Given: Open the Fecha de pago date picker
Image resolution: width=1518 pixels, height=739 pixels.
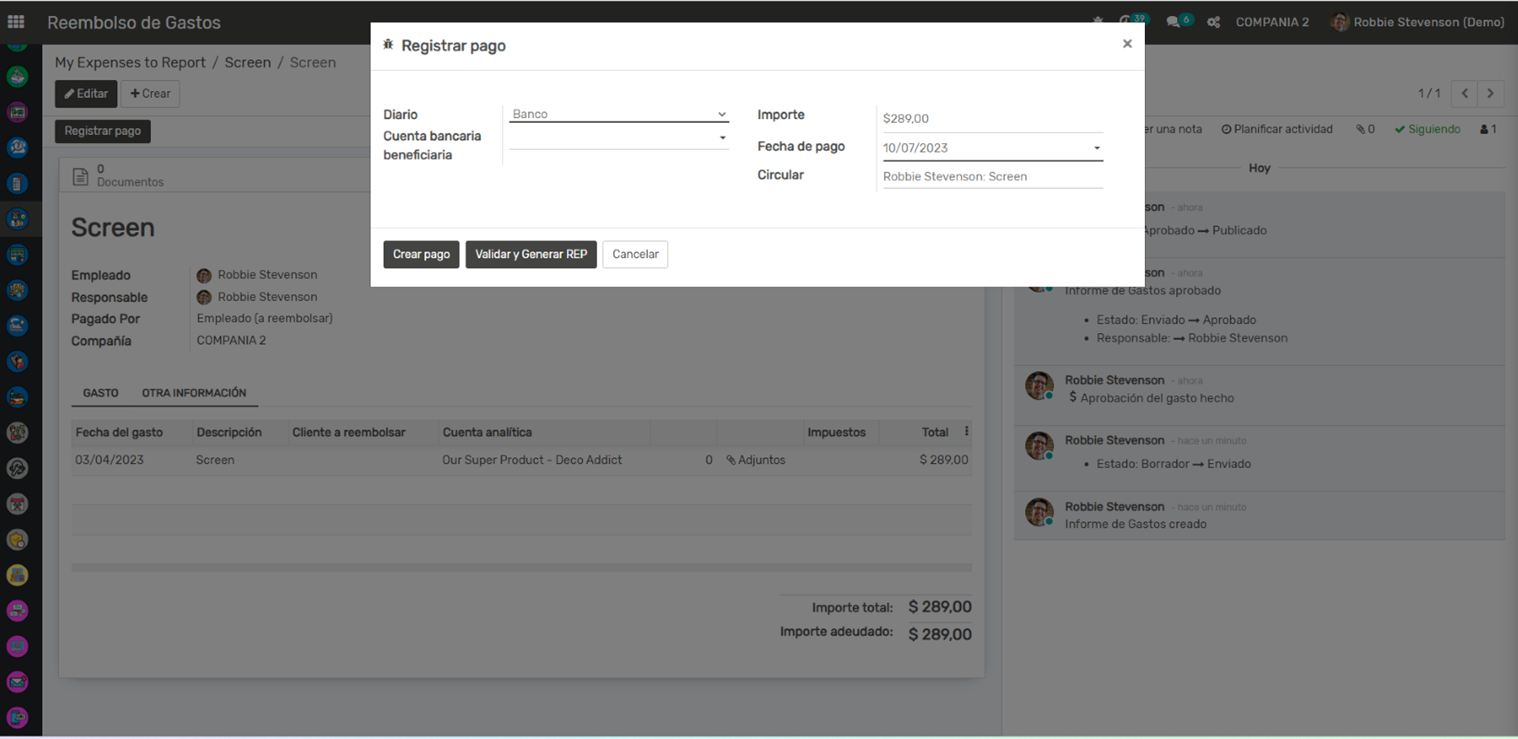Looking at the screenshot, I should click(991, 148).
